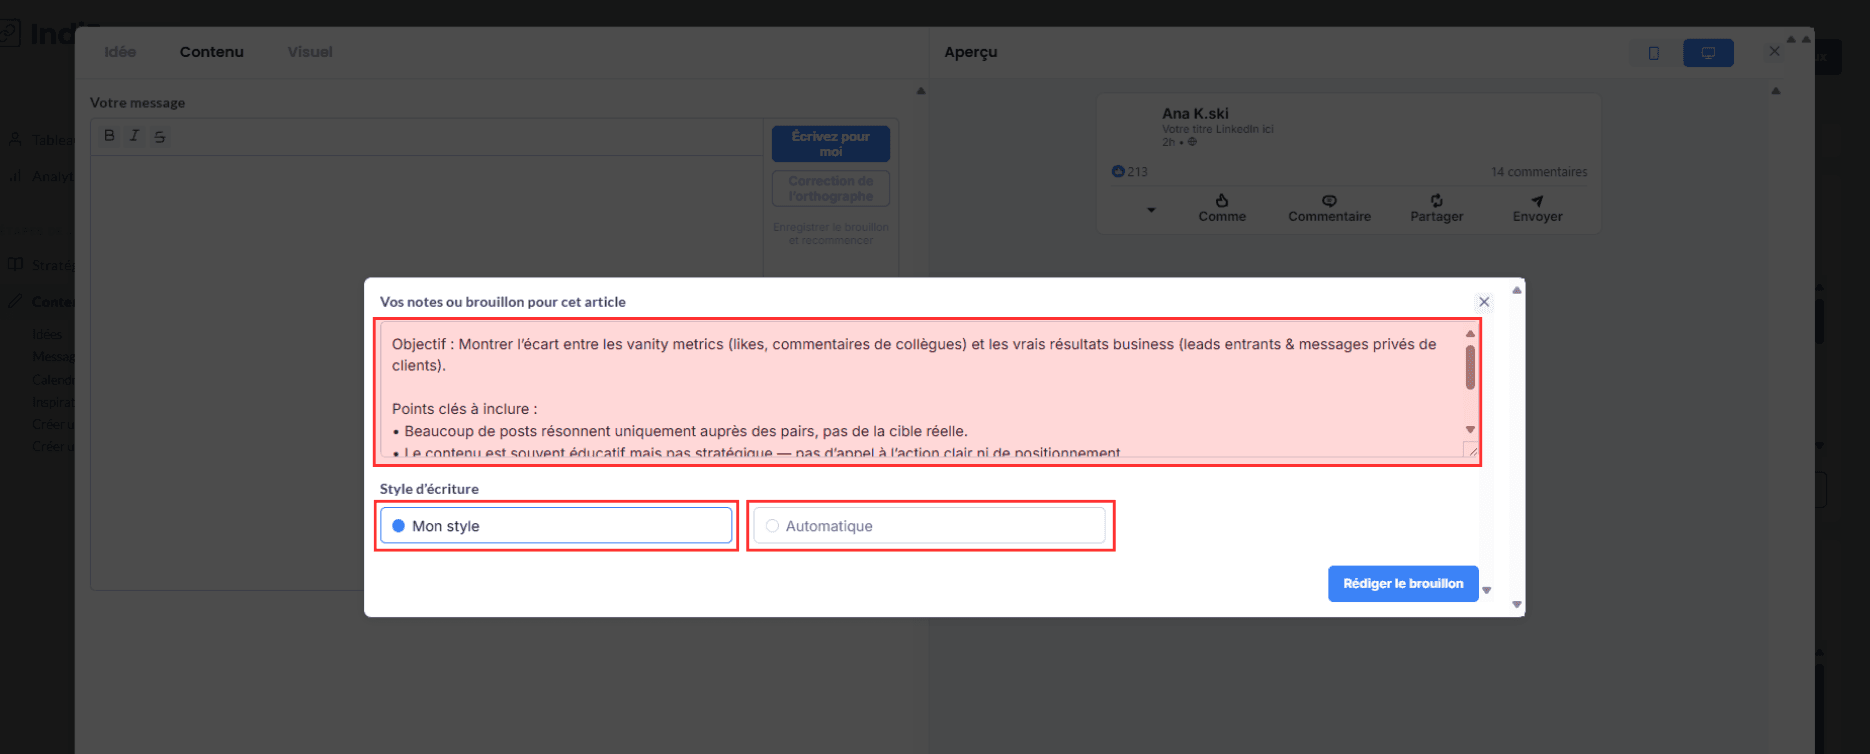Screen dimensions: 1870x754
Task: Switch to desktop preview icon
Action: pyautogui.click(x=1708, y=53)
